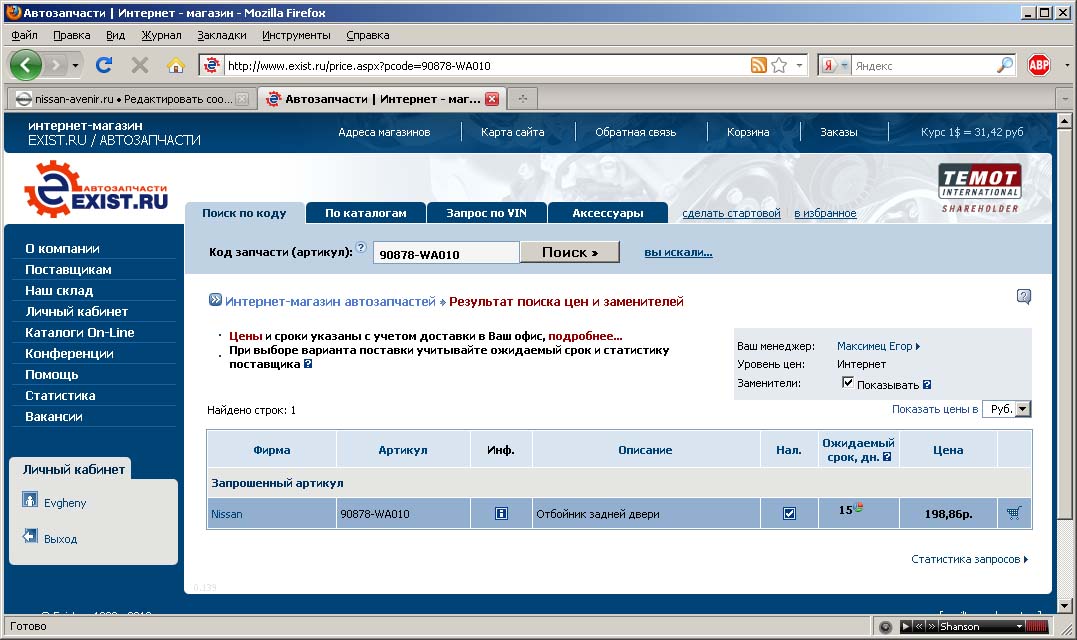The width and height of the screenshot is (1077, 640).
Task: Open the Инструменты menu
Action: [x=296, y=35]
